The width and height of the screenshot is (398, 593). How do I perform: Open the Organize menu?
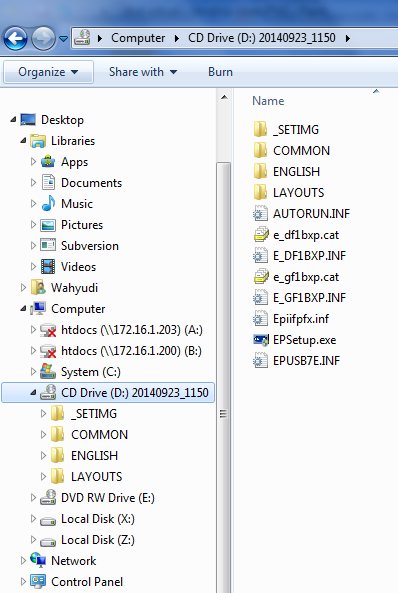click(48, 72)
